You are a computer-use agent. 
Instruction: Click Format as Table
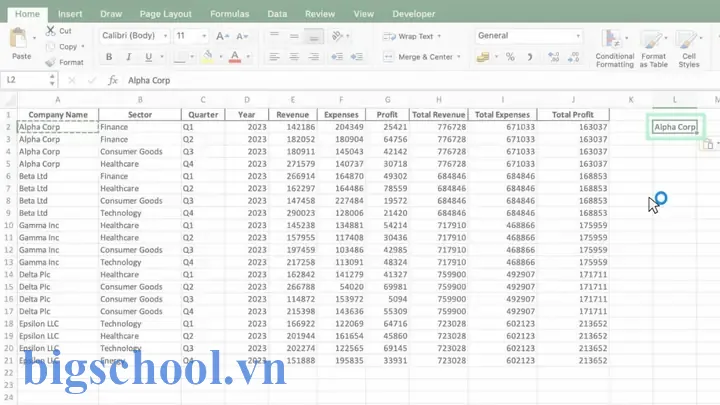click(653, 48)
